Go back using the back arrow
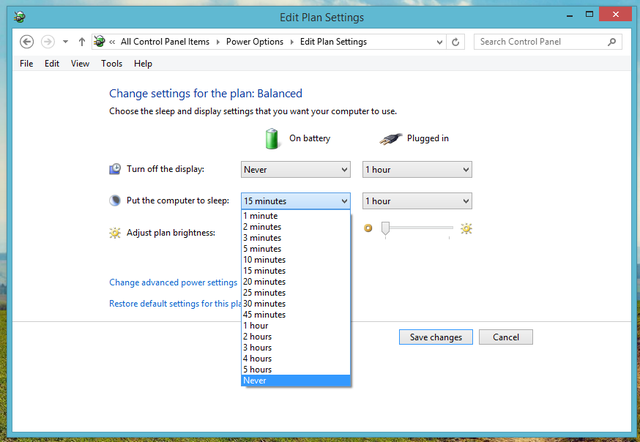 point(27,42)
